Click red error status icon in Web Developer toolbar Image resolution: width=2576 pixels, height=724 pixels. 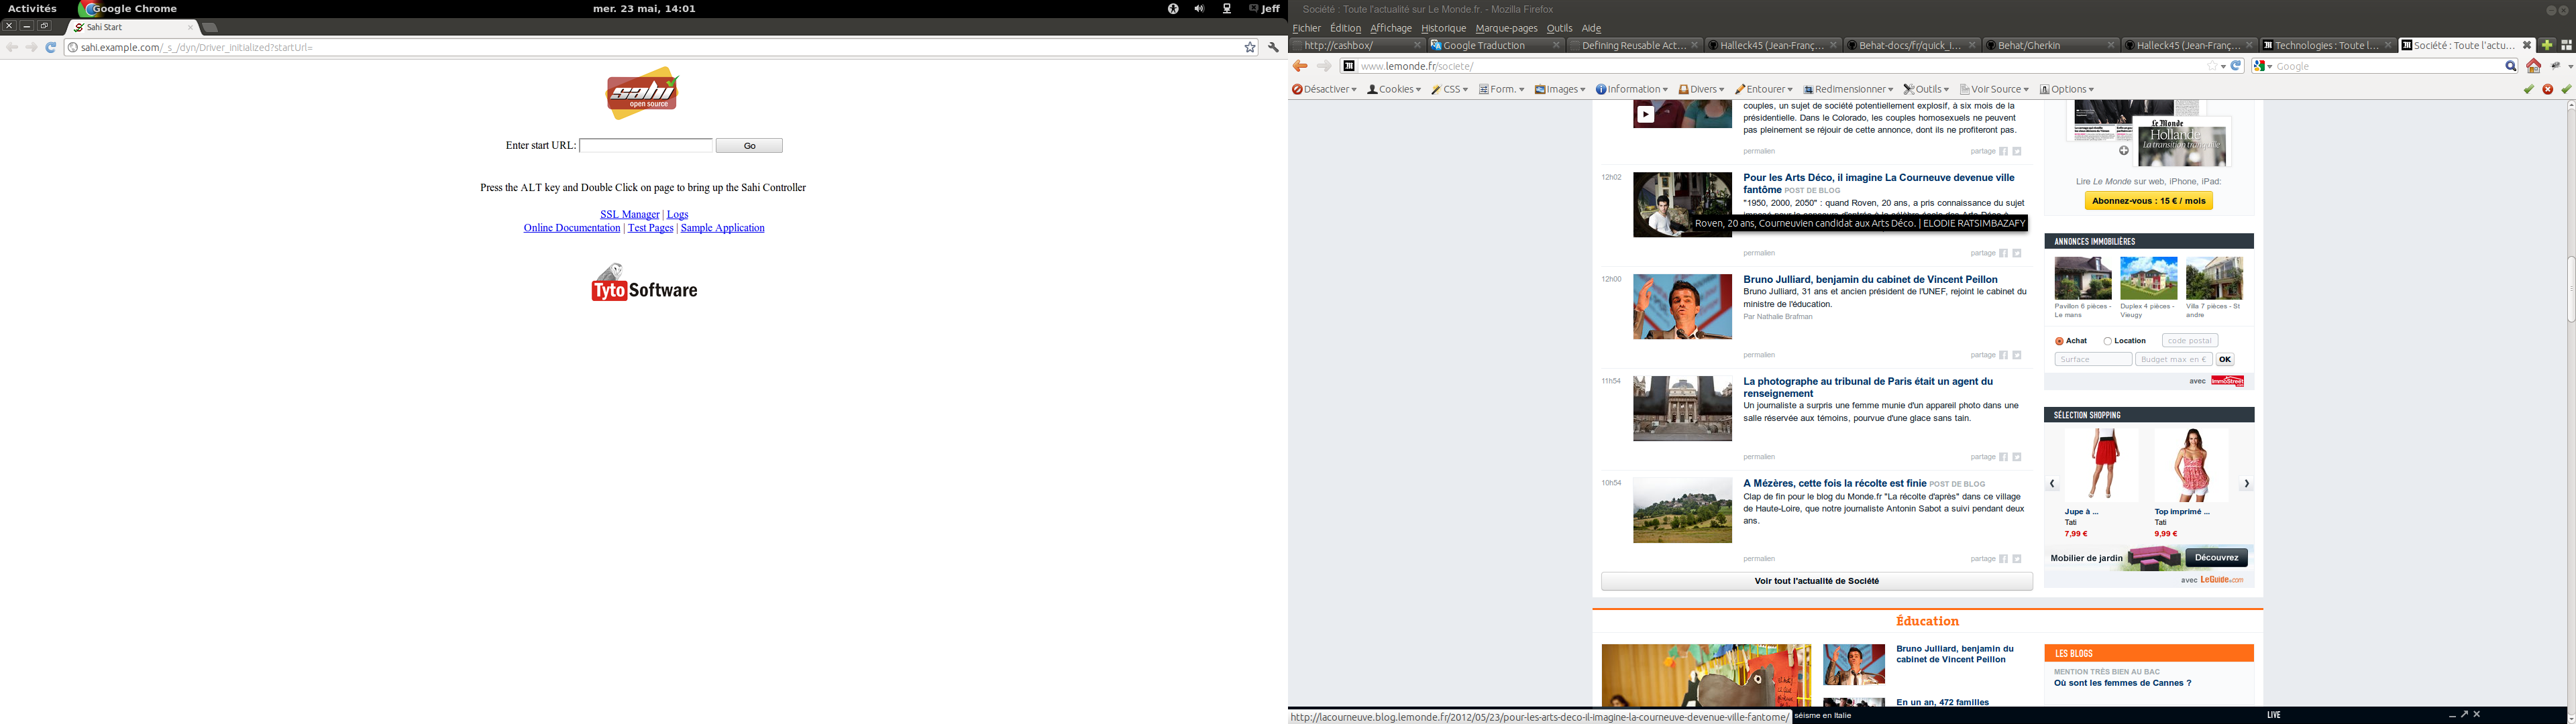(x=2547, y=89)
